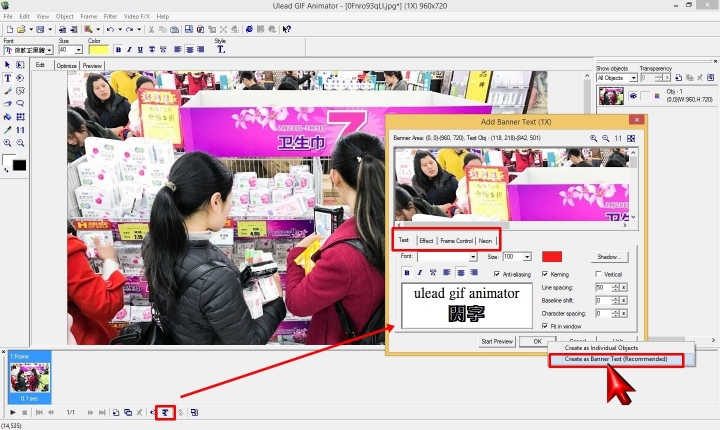Click the Undo arrow icon
This screenshot has height=430, width=720.
coord(110,29)
